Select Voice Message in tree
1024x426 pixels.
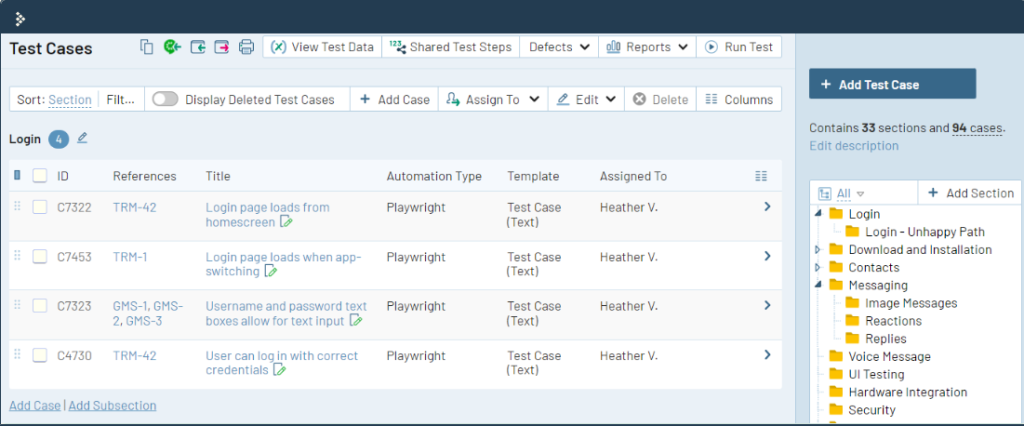[889, 357]
